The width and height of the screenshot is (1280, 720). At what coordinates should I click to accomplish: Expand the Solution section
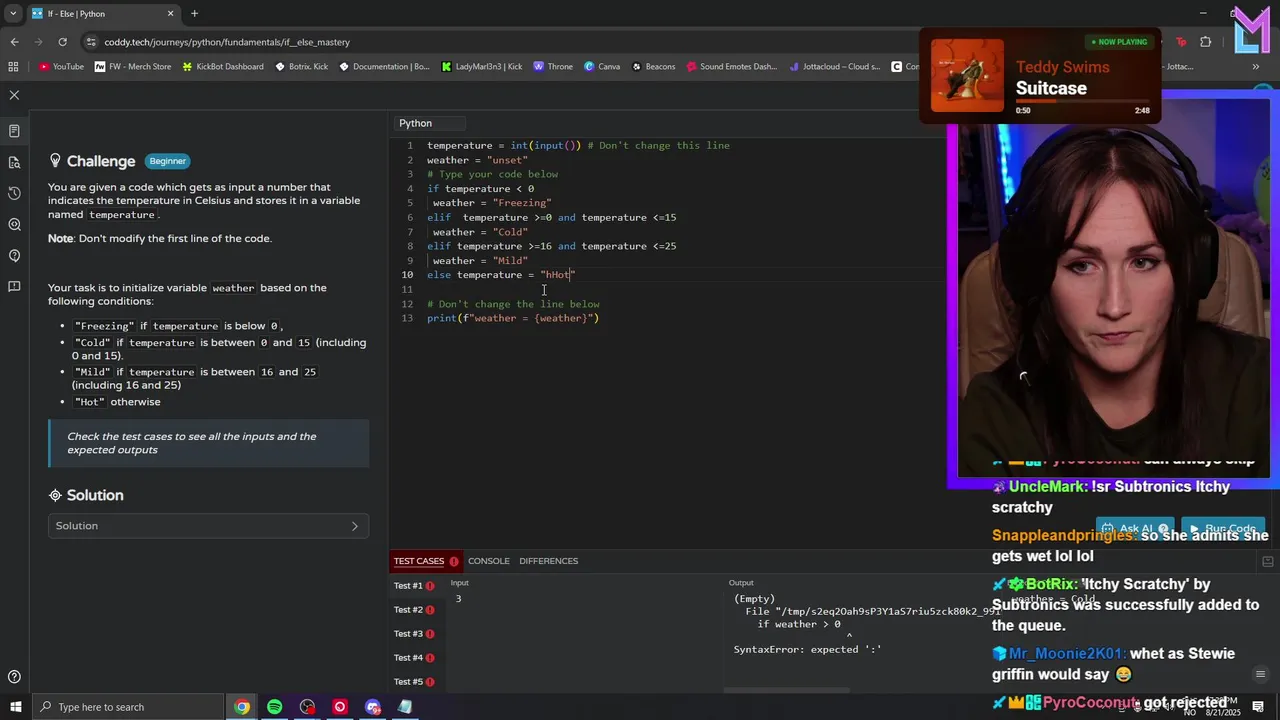(x=208, y=526)
